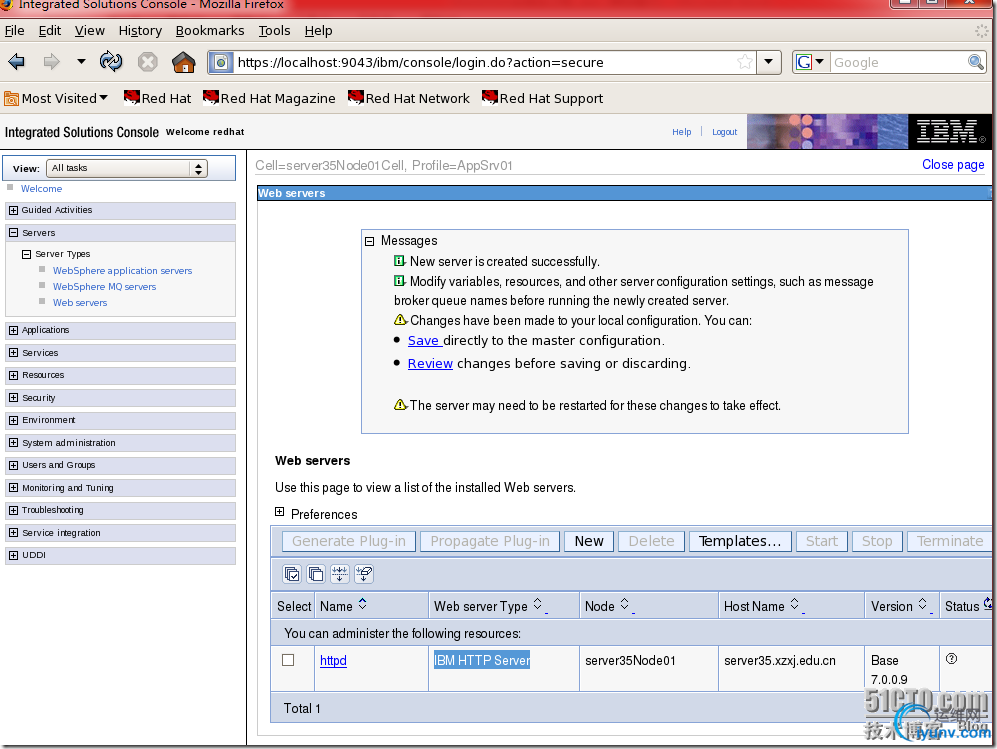Click the Google search input field

[x=899, y=62]
